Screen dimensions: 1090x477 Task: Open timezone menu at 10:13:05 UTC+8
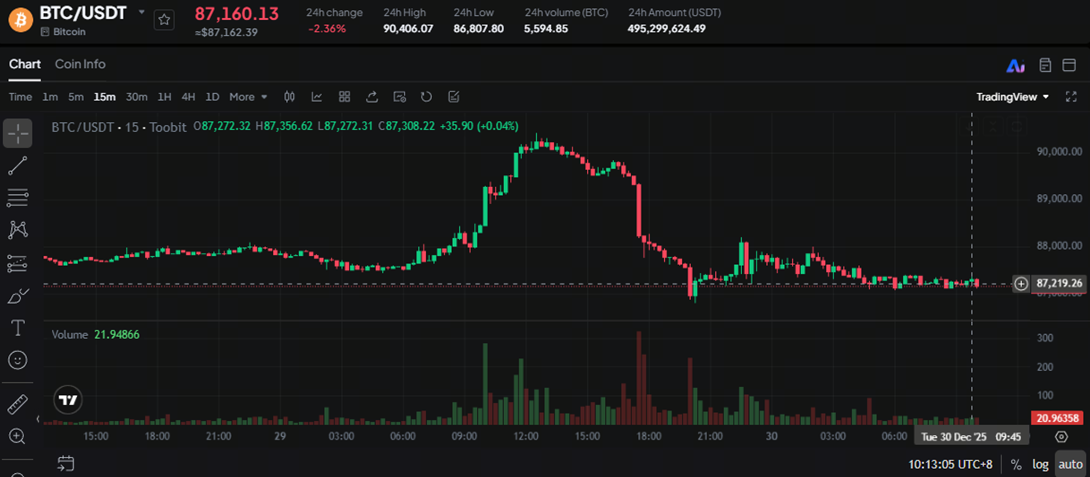950,464
